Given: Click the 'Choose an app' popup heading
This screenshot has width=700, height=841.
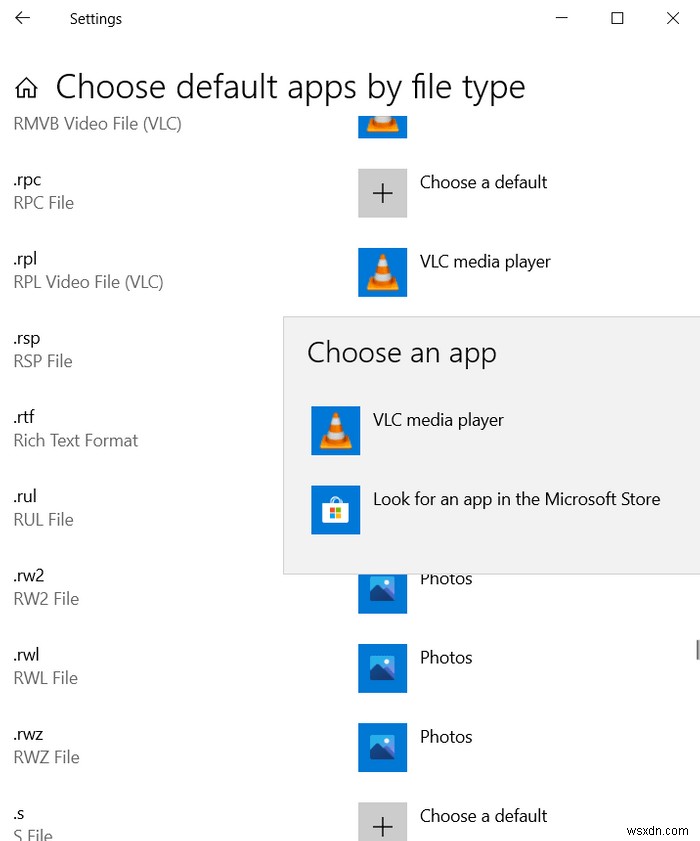Looking at the screenshot, I should click(402, 353).
